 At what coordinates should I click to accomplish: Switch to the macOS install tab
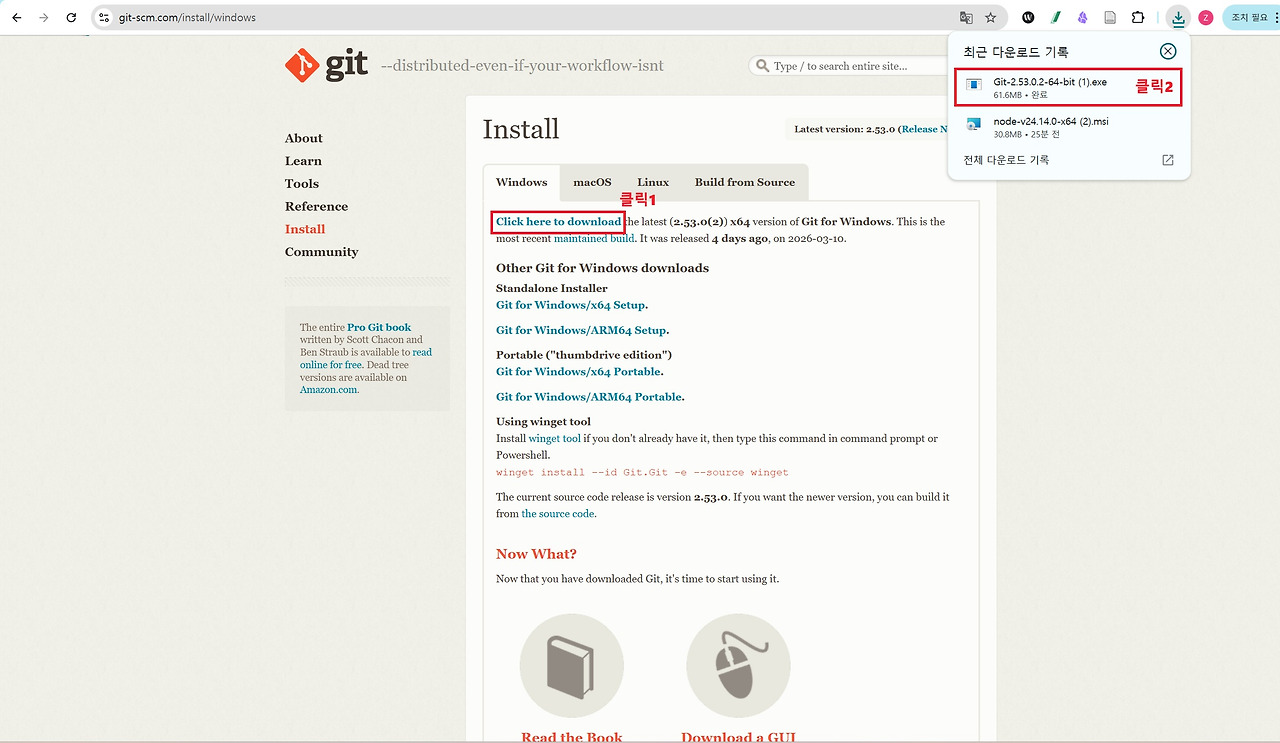[592, 183]
